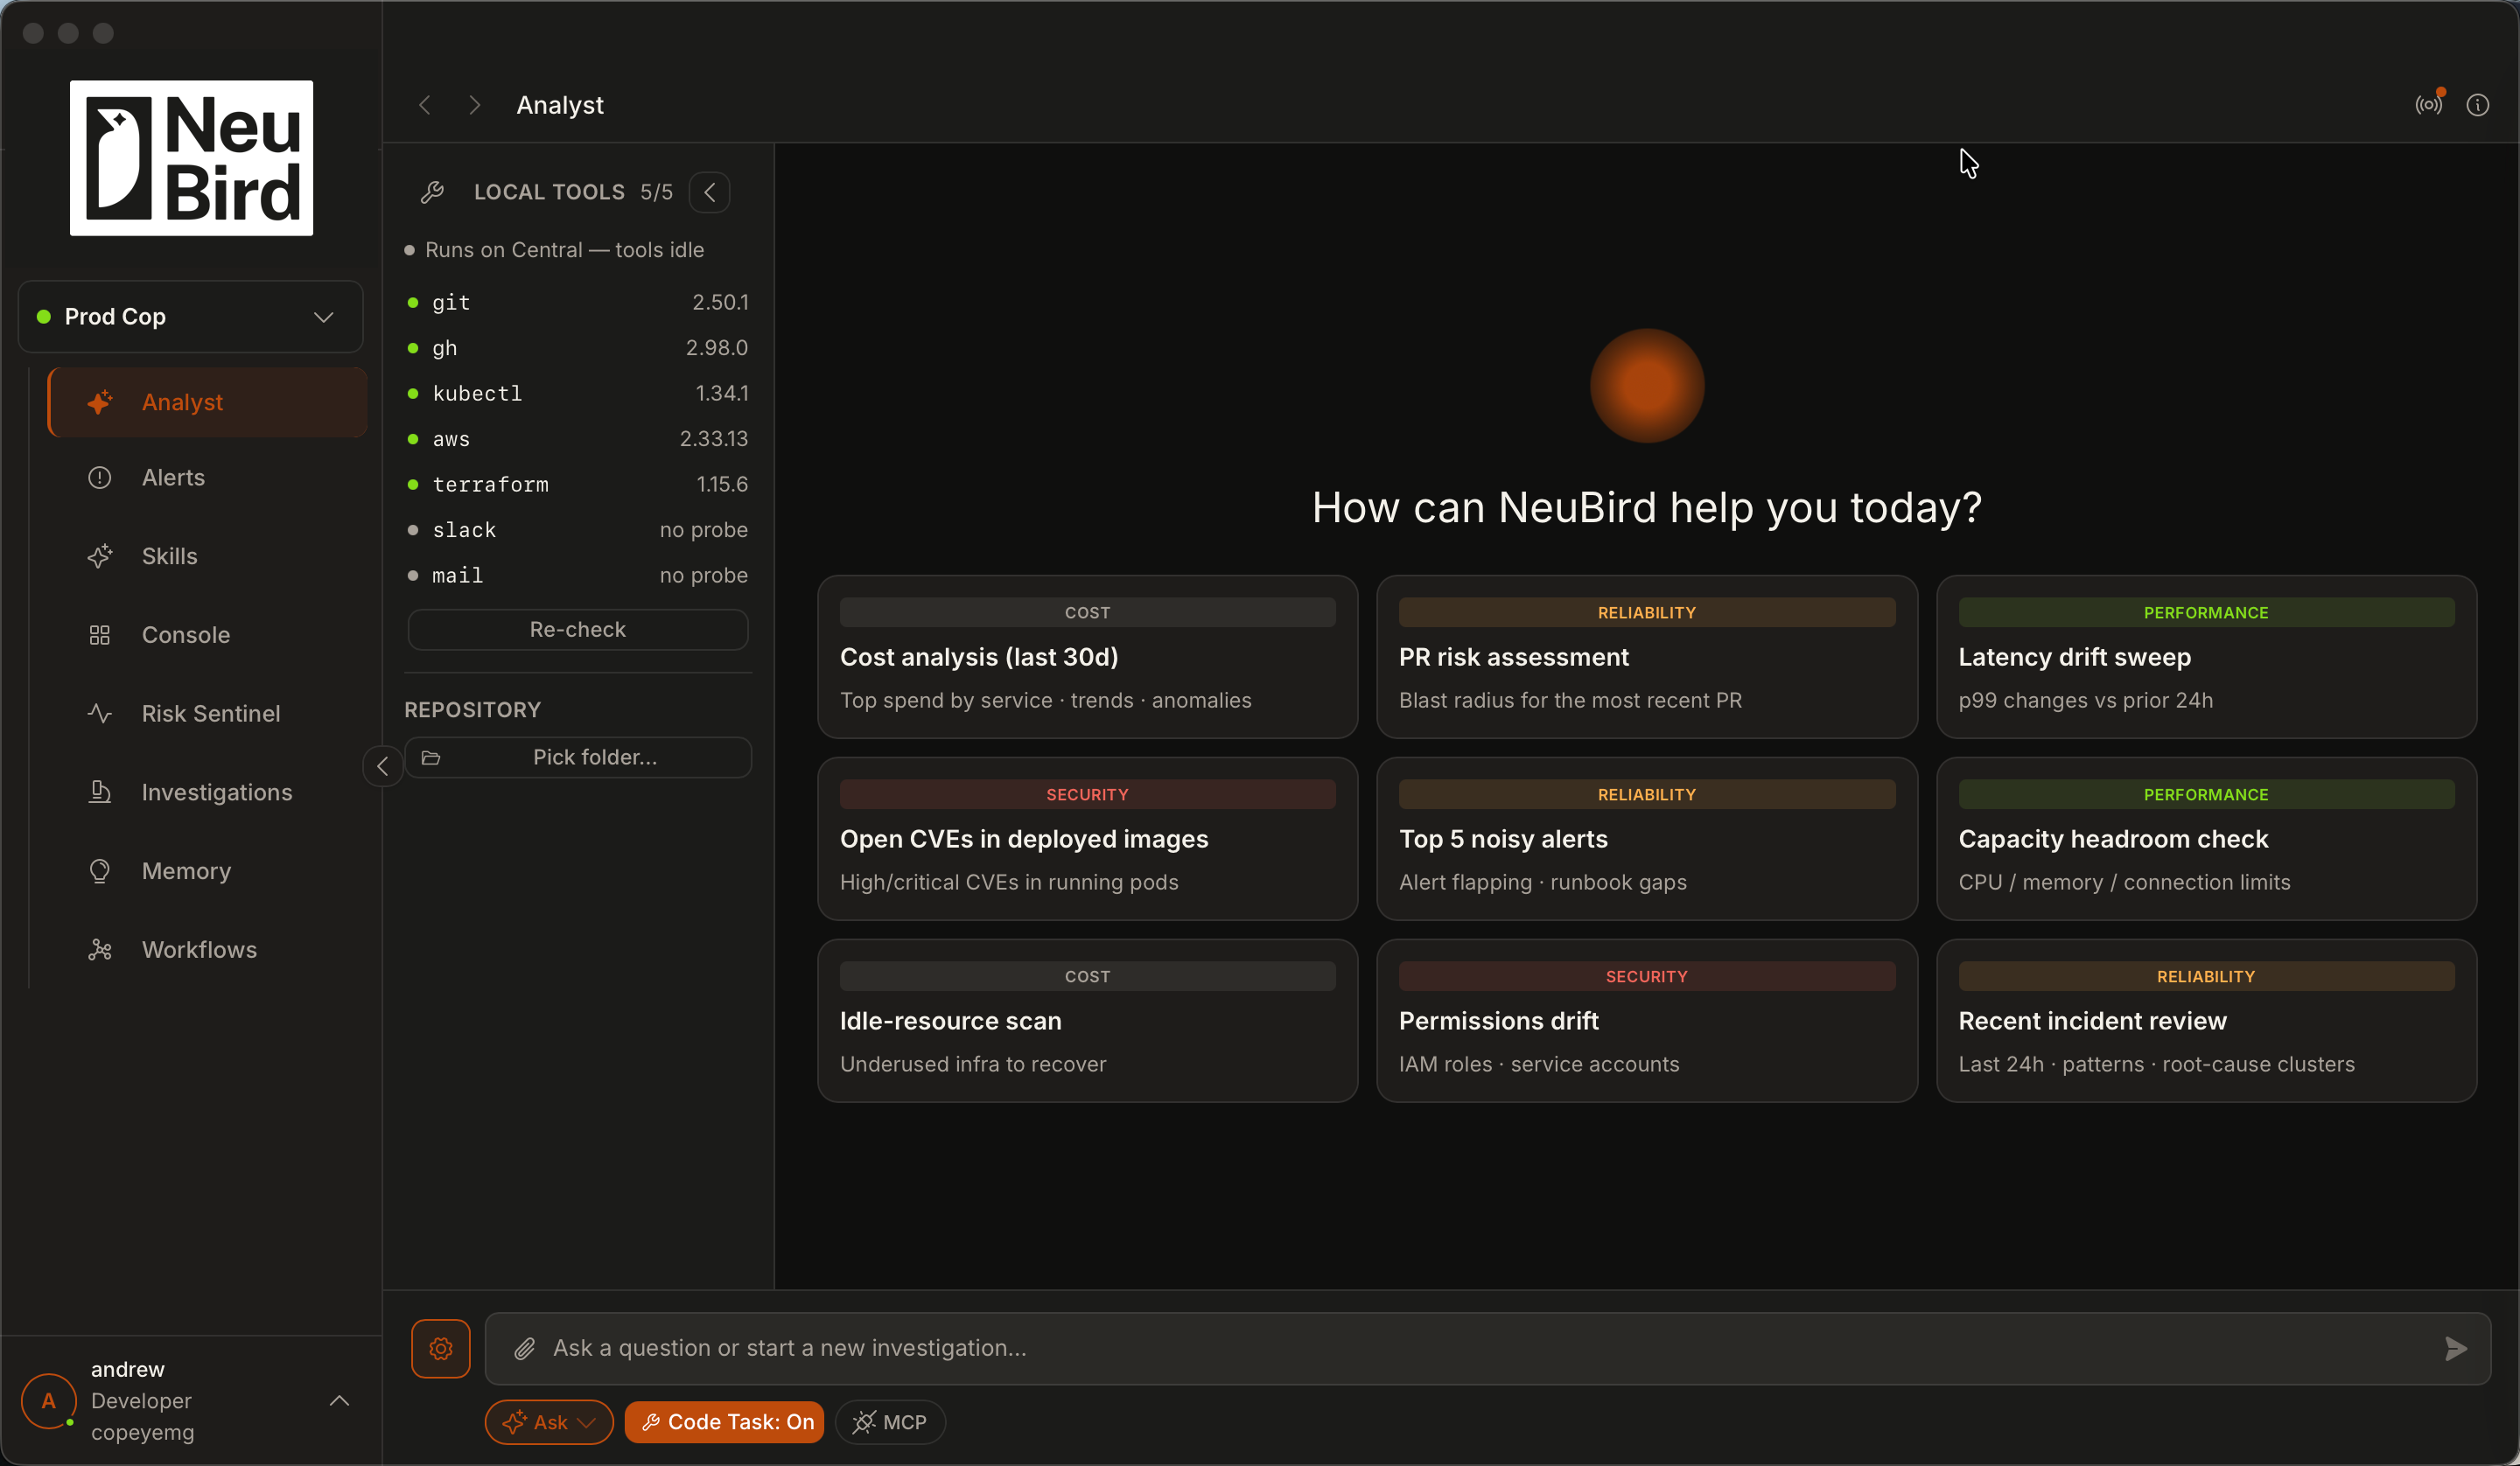Click the paperclip attachment icon

click(x=524, y=1349)
